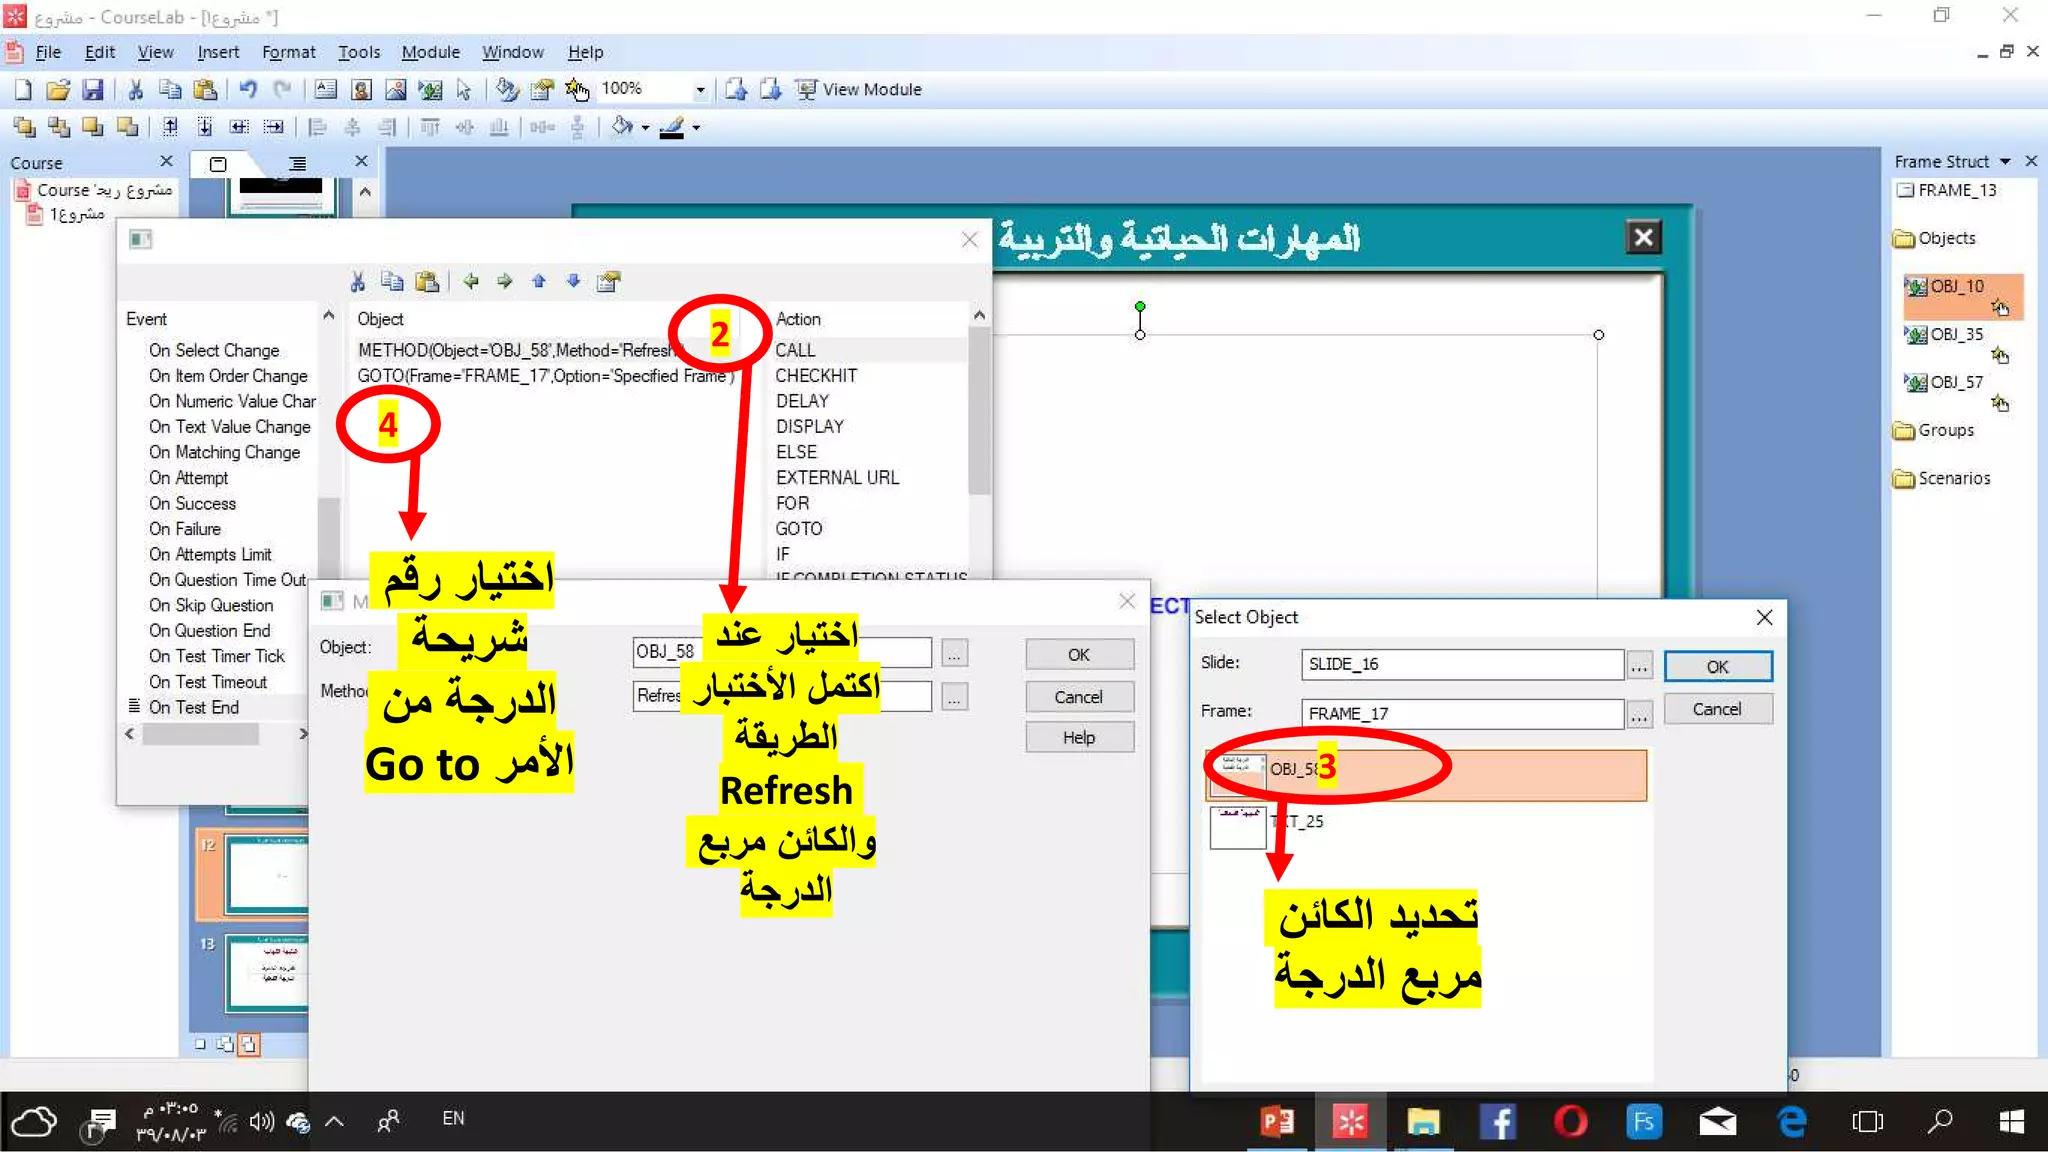Select the On Select Change event
The width and height of the screenshot is (2048, 1152).
tap(214, 351)
